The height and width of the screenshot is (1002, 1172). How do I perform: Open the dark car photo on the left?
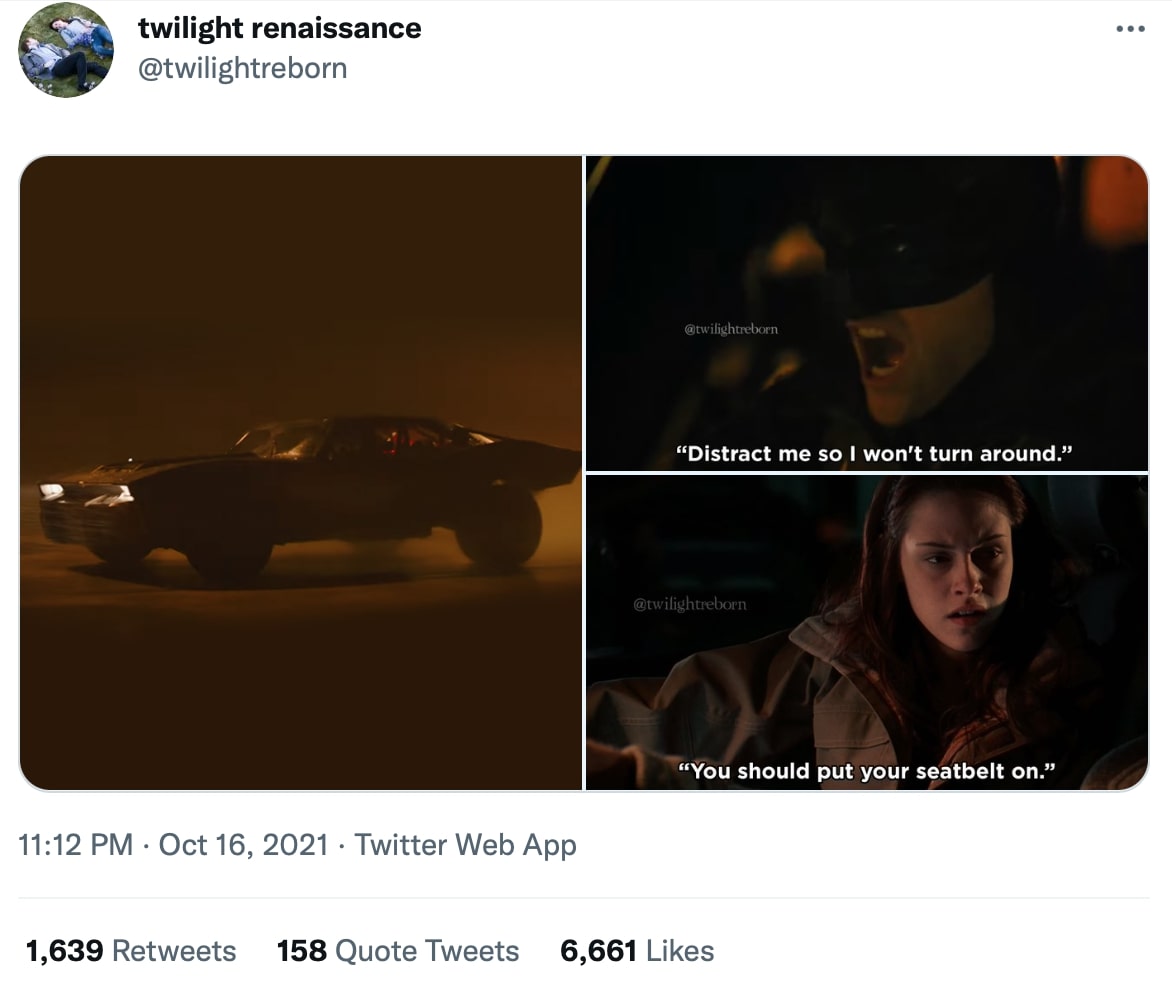pyautogui.click(x=301, y=473)
